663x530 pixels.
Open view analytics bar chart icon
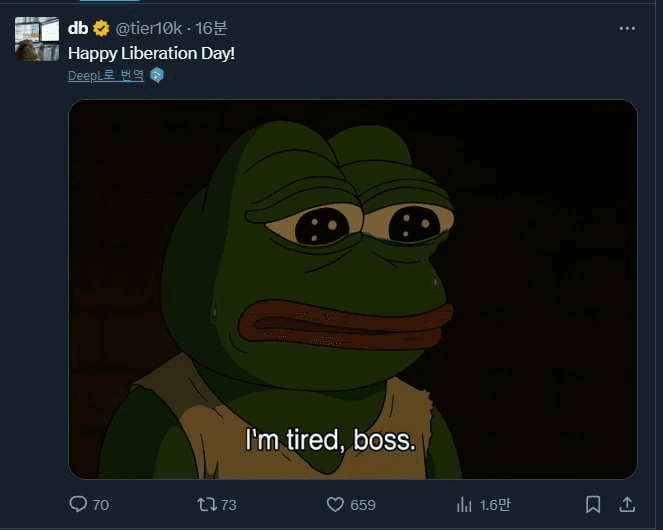464,504
